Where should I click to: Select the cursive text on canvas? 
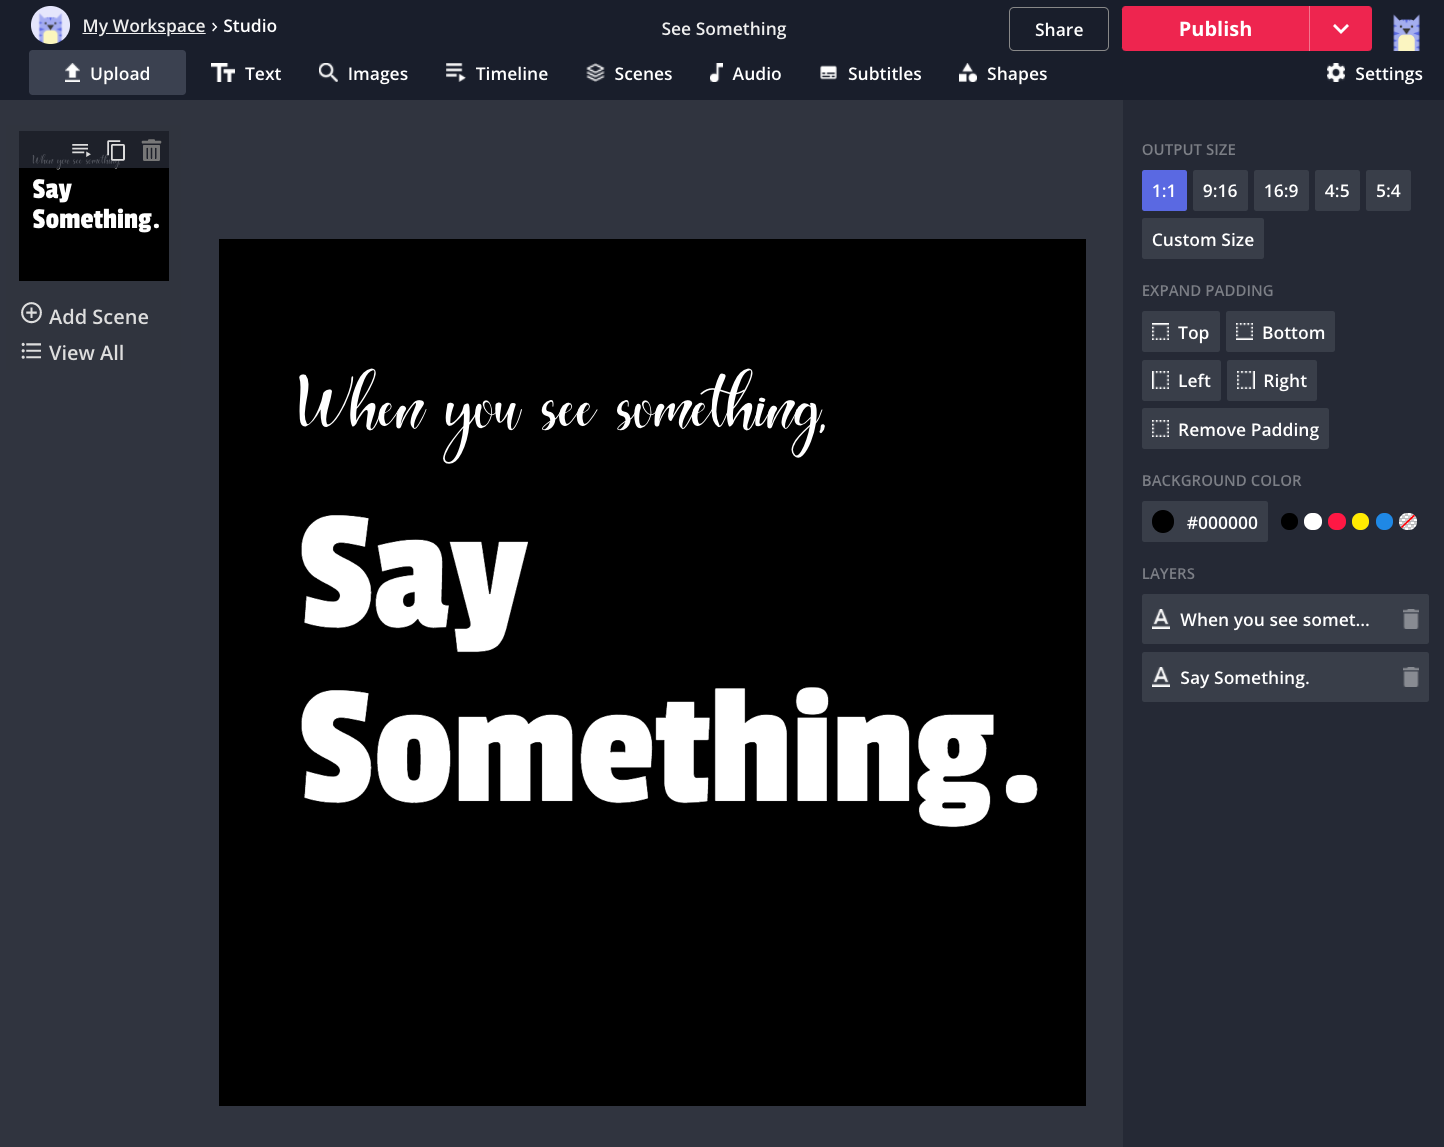[x=562, y=414]
